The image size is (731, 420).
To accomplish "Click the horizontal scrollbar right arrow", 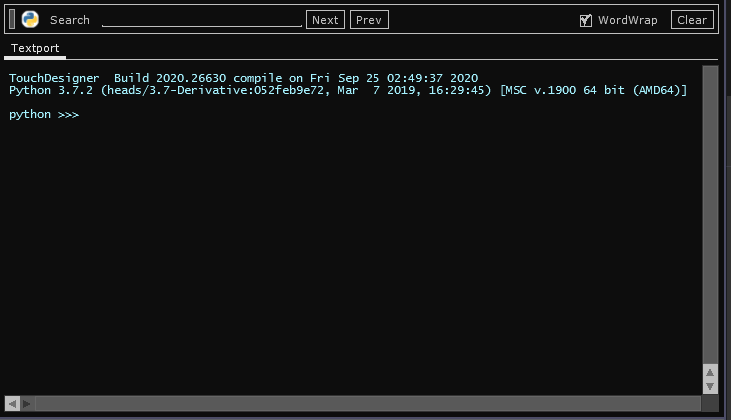I will [27, 404].
